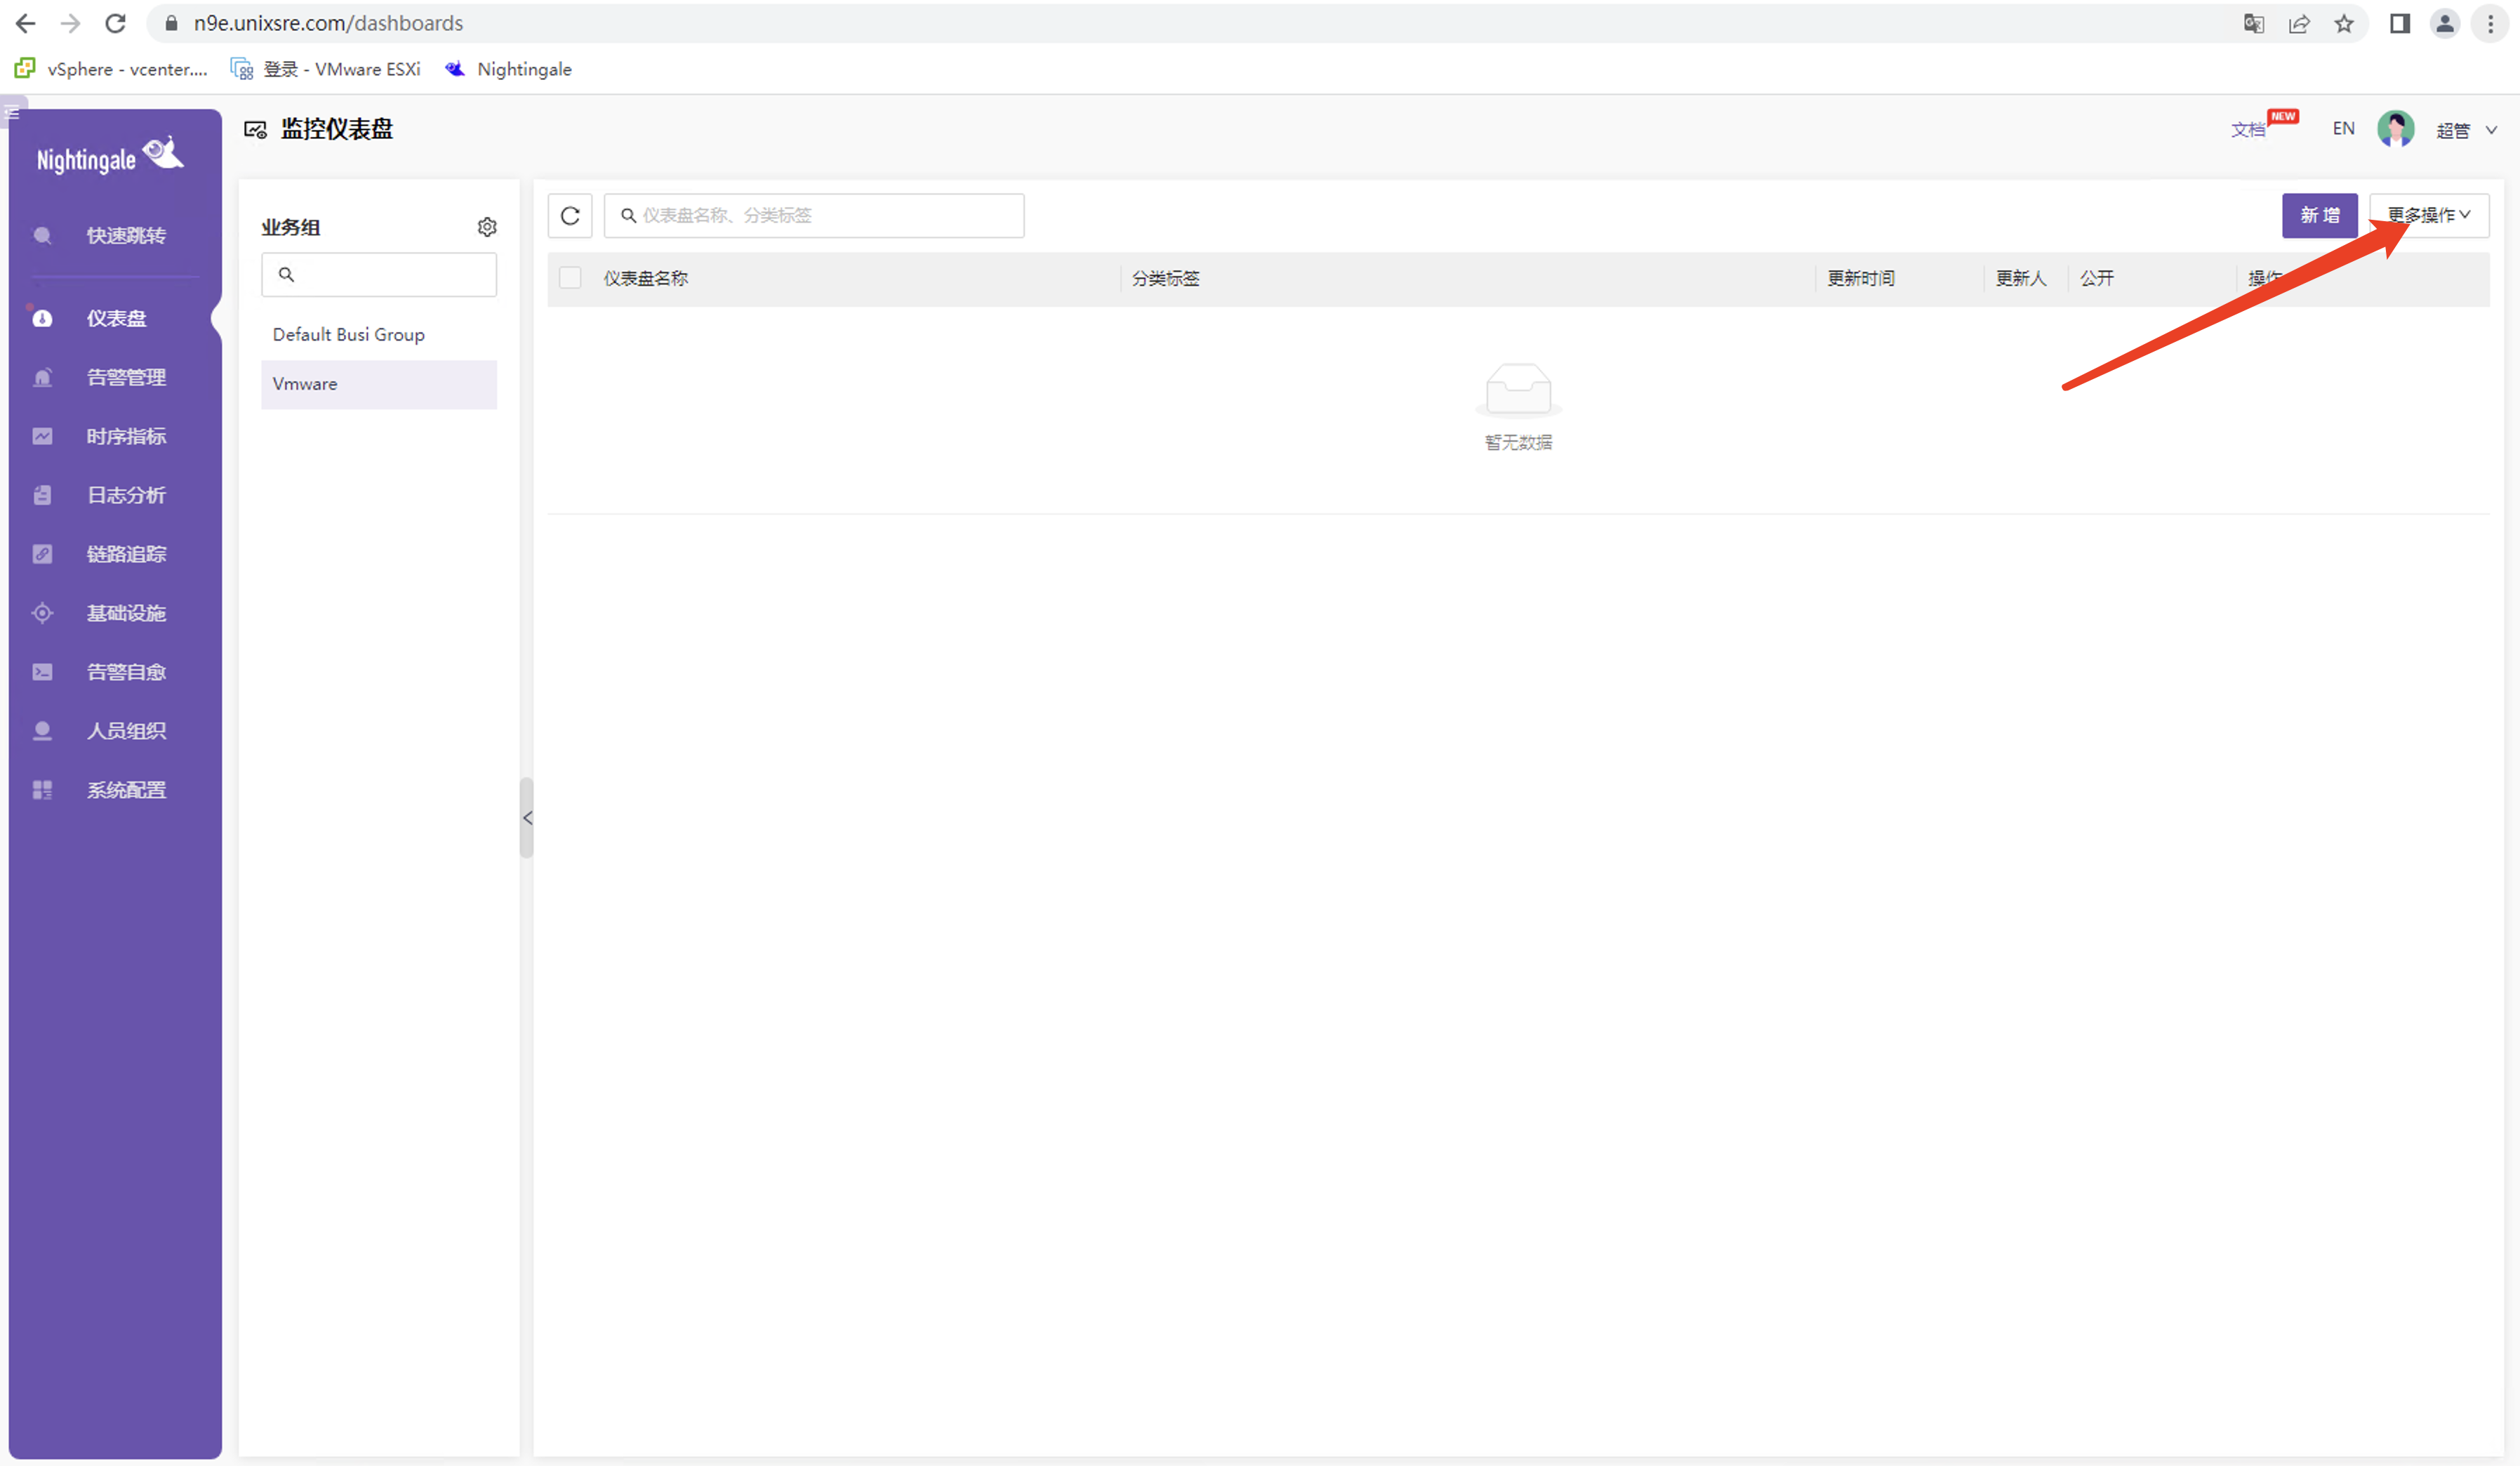The width and height of the screenshot is (2520, 1466).
Task: Bookmark this page with the star
Action: pyautogui.click(x=2344, y=23)
